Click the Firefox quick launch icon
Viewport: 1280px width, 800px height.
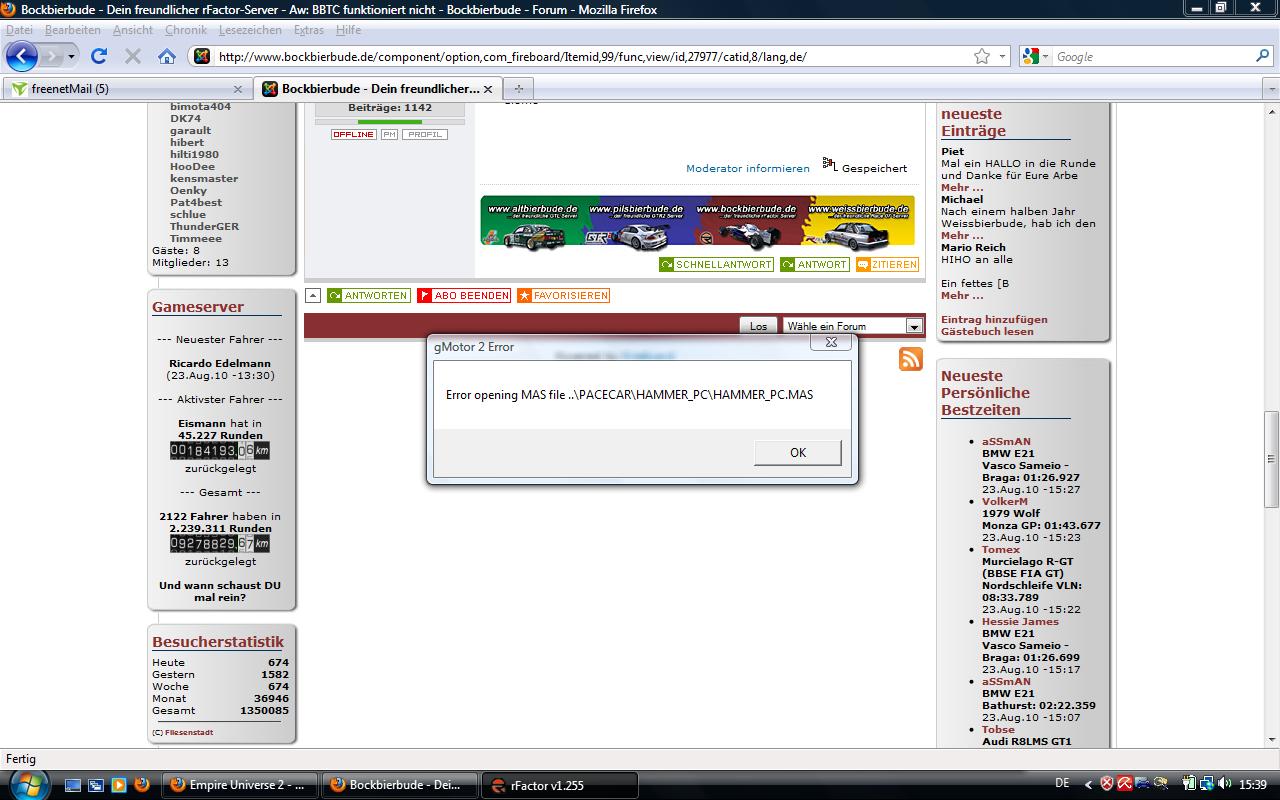pos(141,785)
